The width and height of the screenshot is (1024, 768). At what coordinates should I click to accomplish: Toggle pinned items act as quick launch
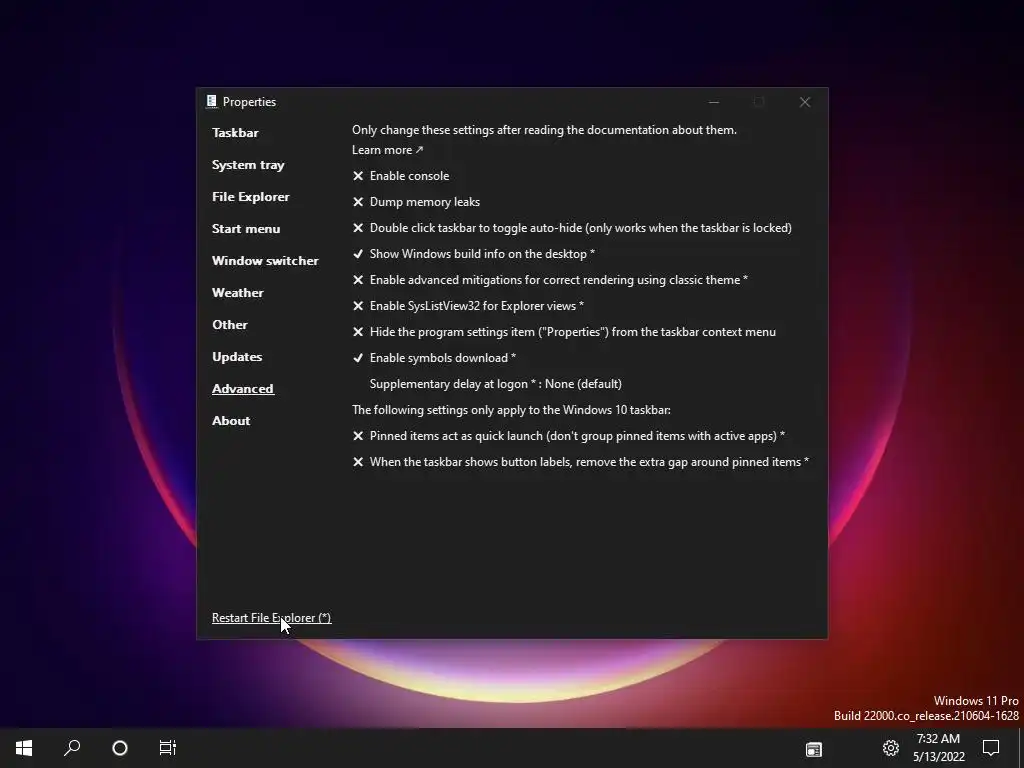pos(568,436)
